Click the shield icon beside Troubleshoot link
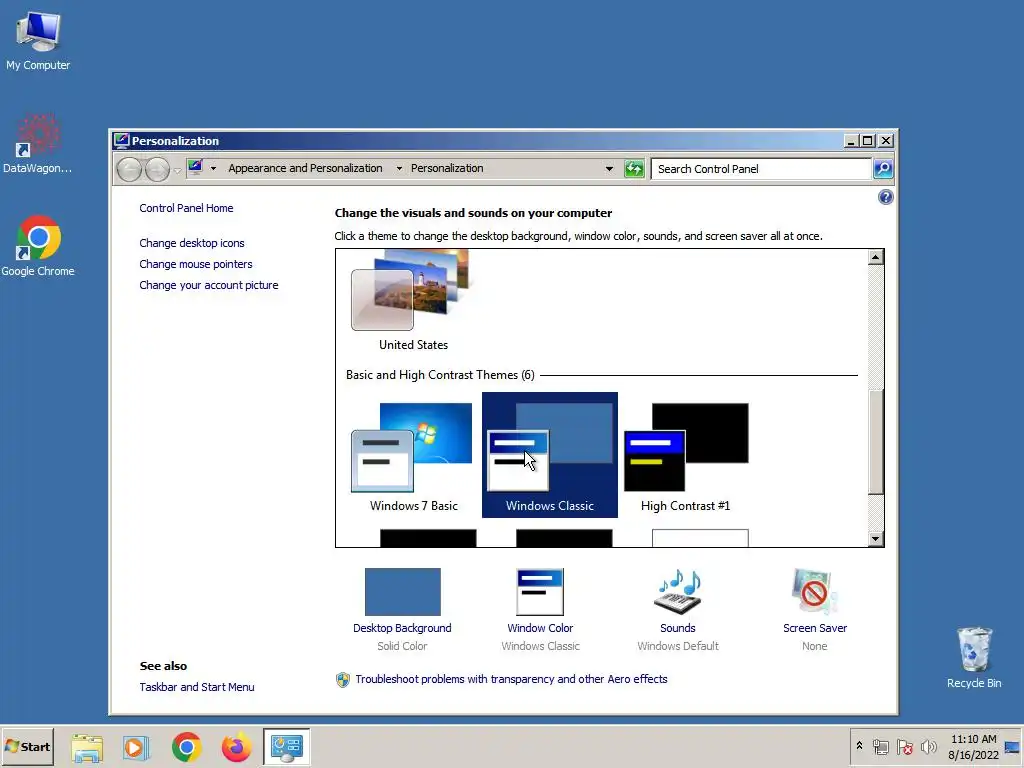 point(343,680)
